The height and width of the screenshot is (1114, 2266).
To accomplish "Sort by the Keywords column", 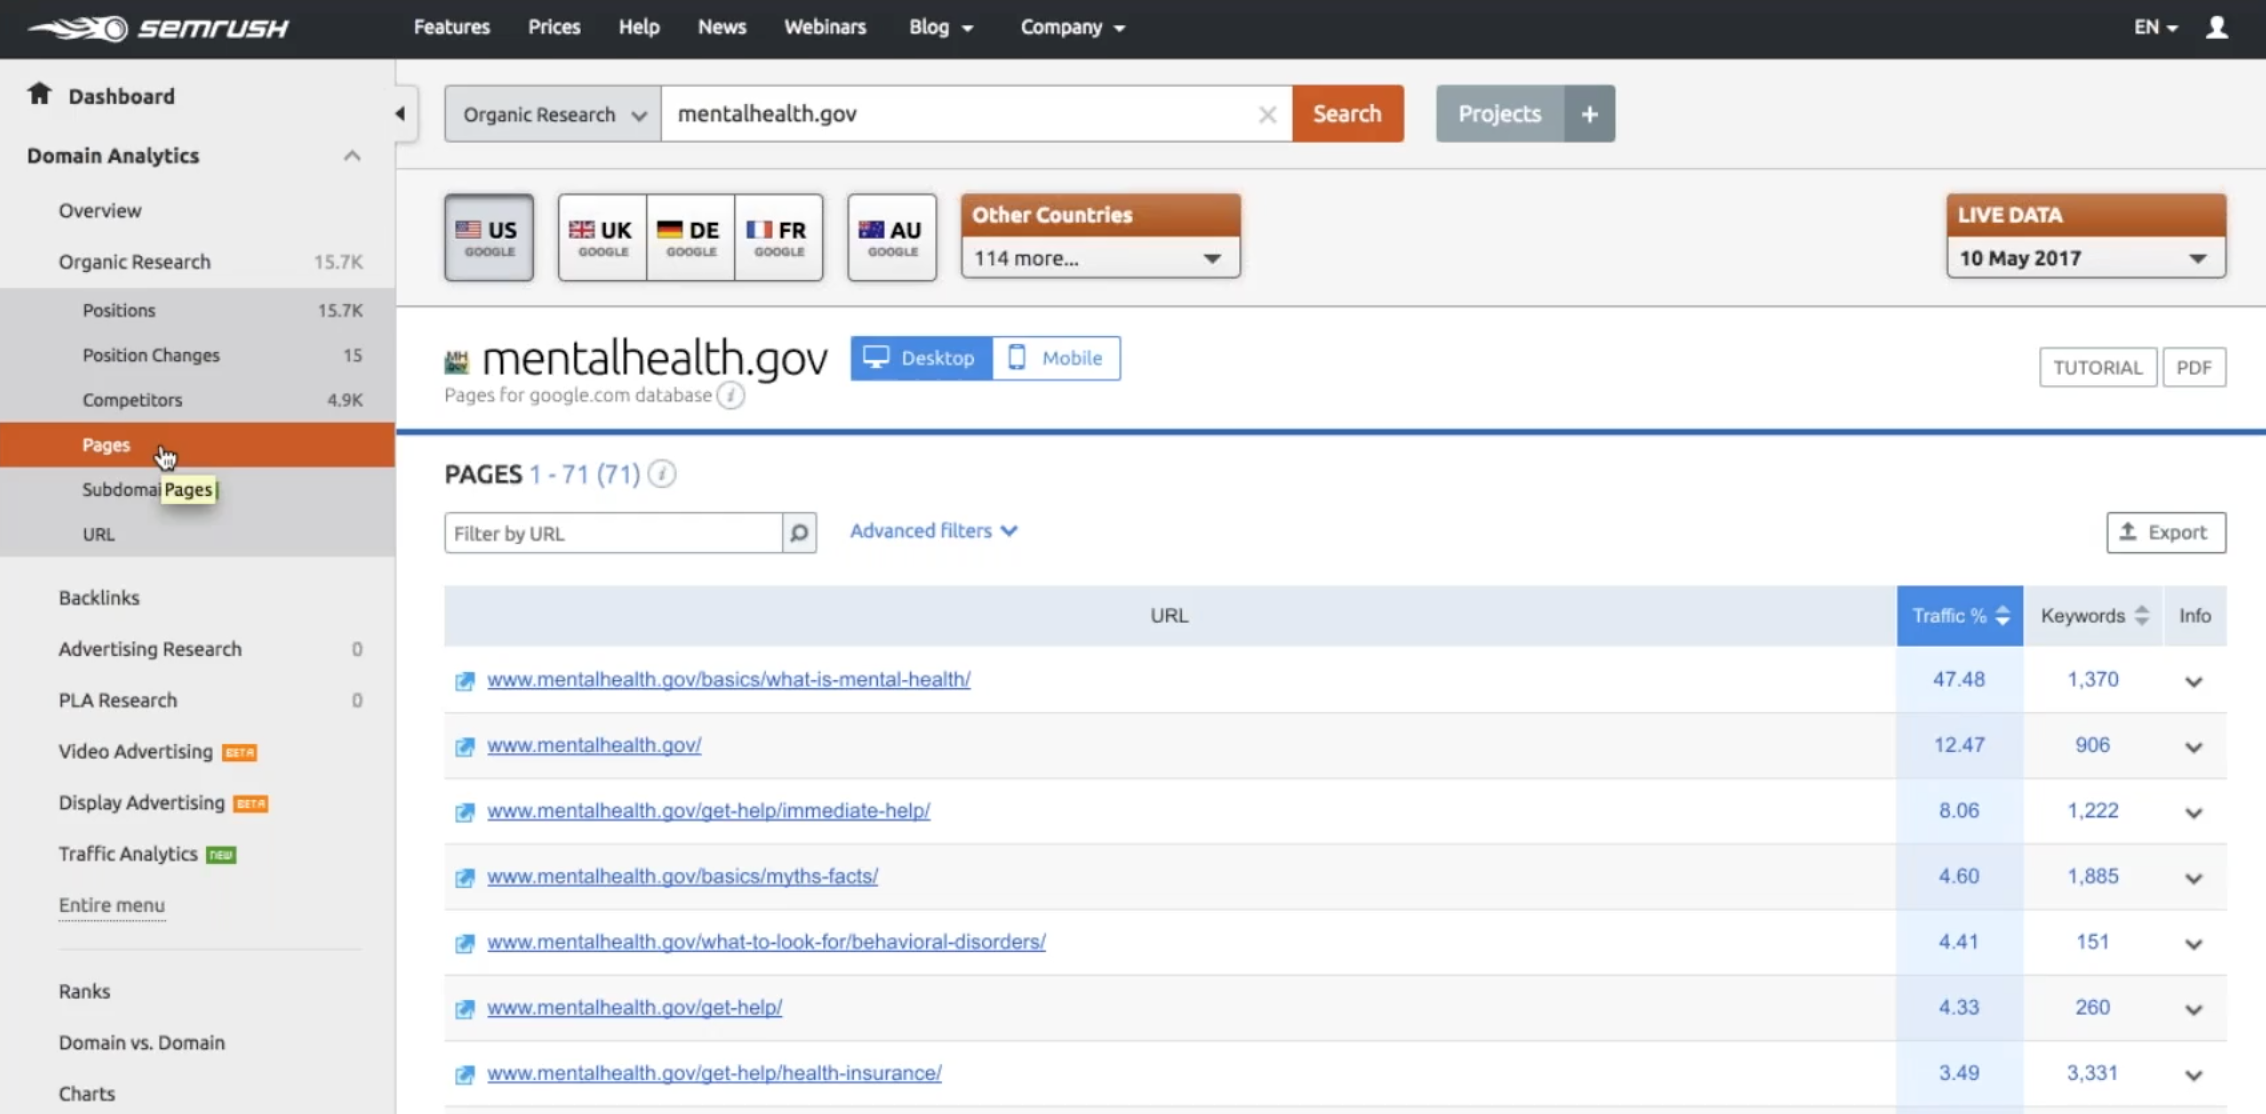I will tap(2094, 616).
